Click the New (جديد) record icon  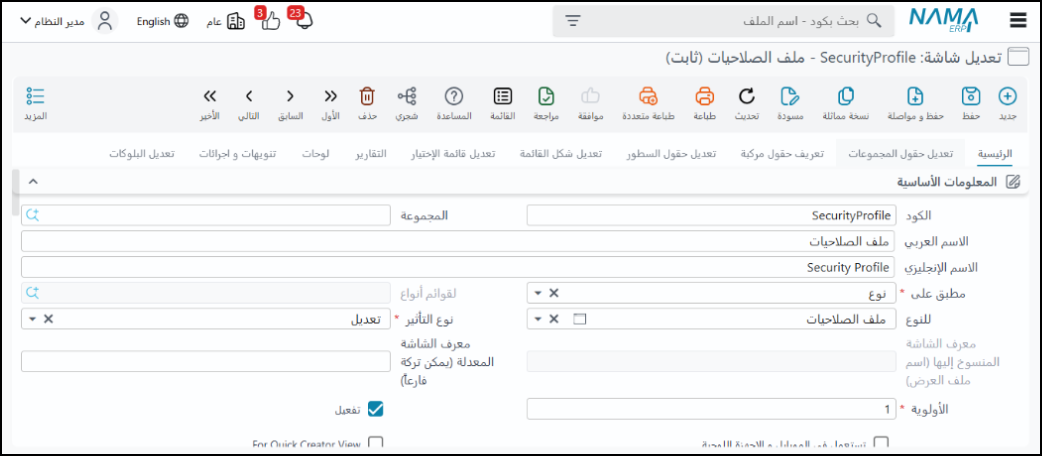pos(1008,97)
